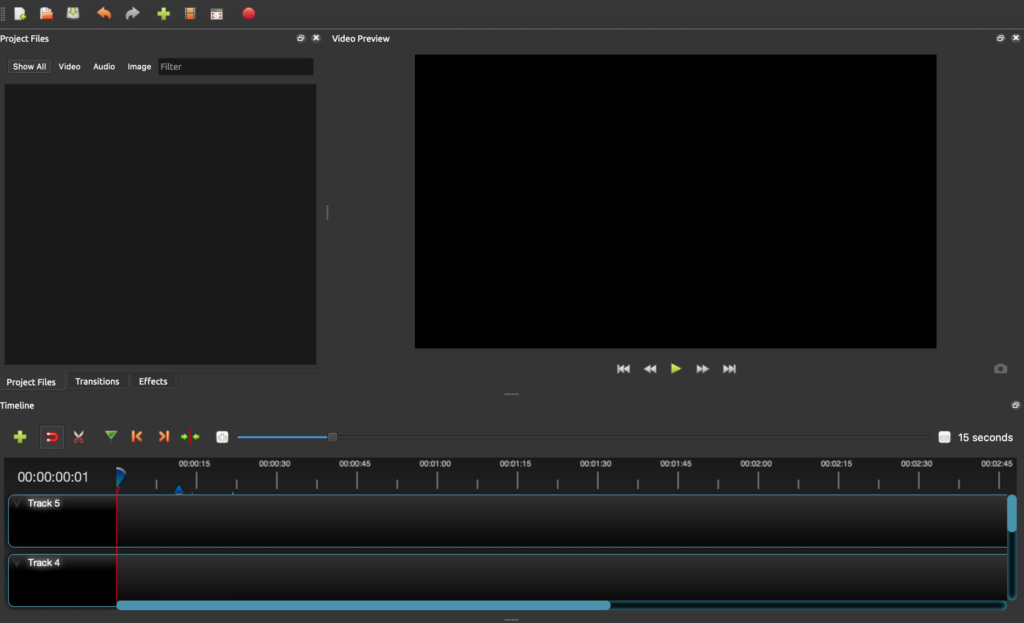The width and height of the screenshot is (1024, 623).
Task: Jump to previous marker icon
Action: pos(136,436)
